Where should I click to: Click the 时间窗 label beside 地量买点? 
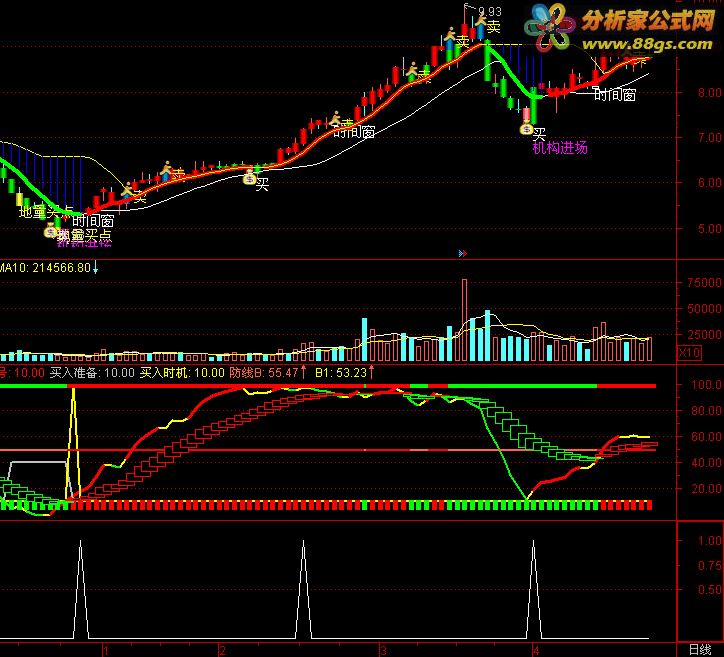click(93, 221)
